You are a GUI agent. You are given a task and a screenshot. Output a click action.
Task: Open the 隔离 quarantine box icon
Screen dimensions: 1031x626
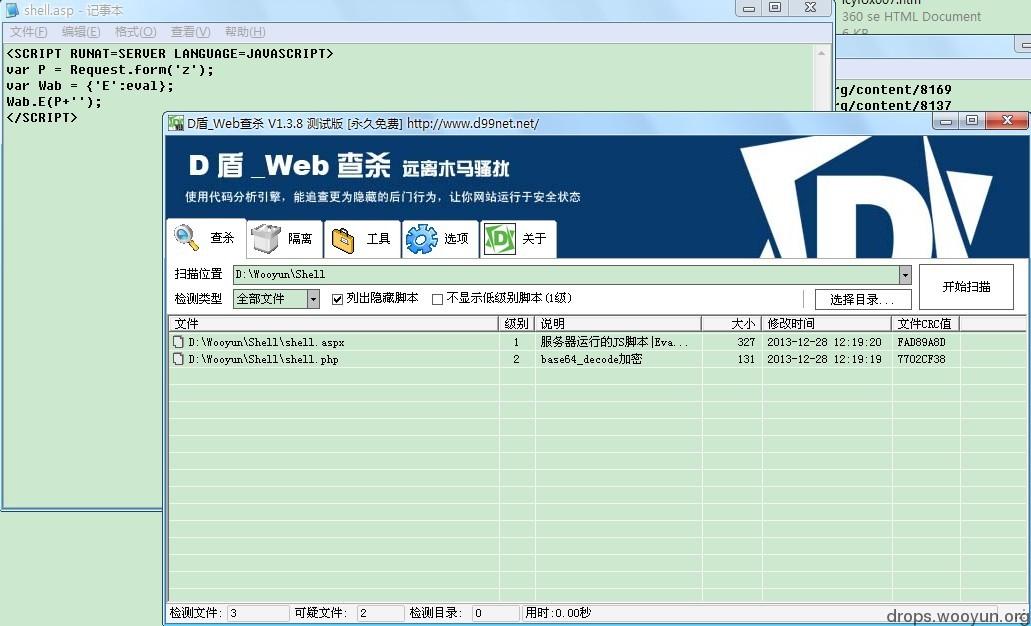[x=266, y=239]
